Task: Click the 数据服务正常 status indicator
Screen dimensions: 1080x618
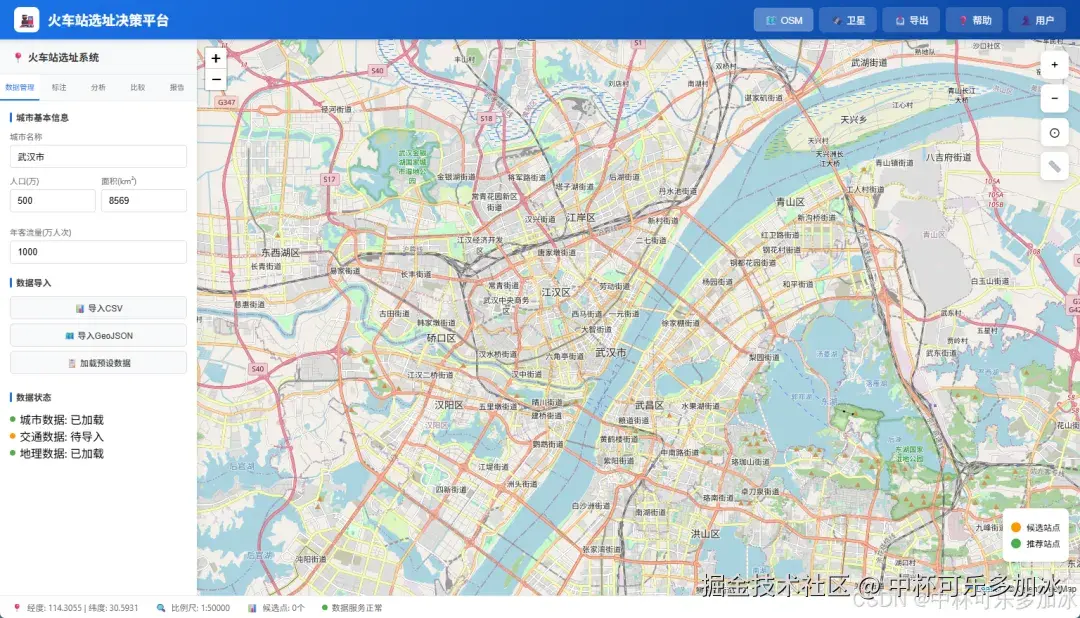Action: pyautogui.click(x=352, y=608)
